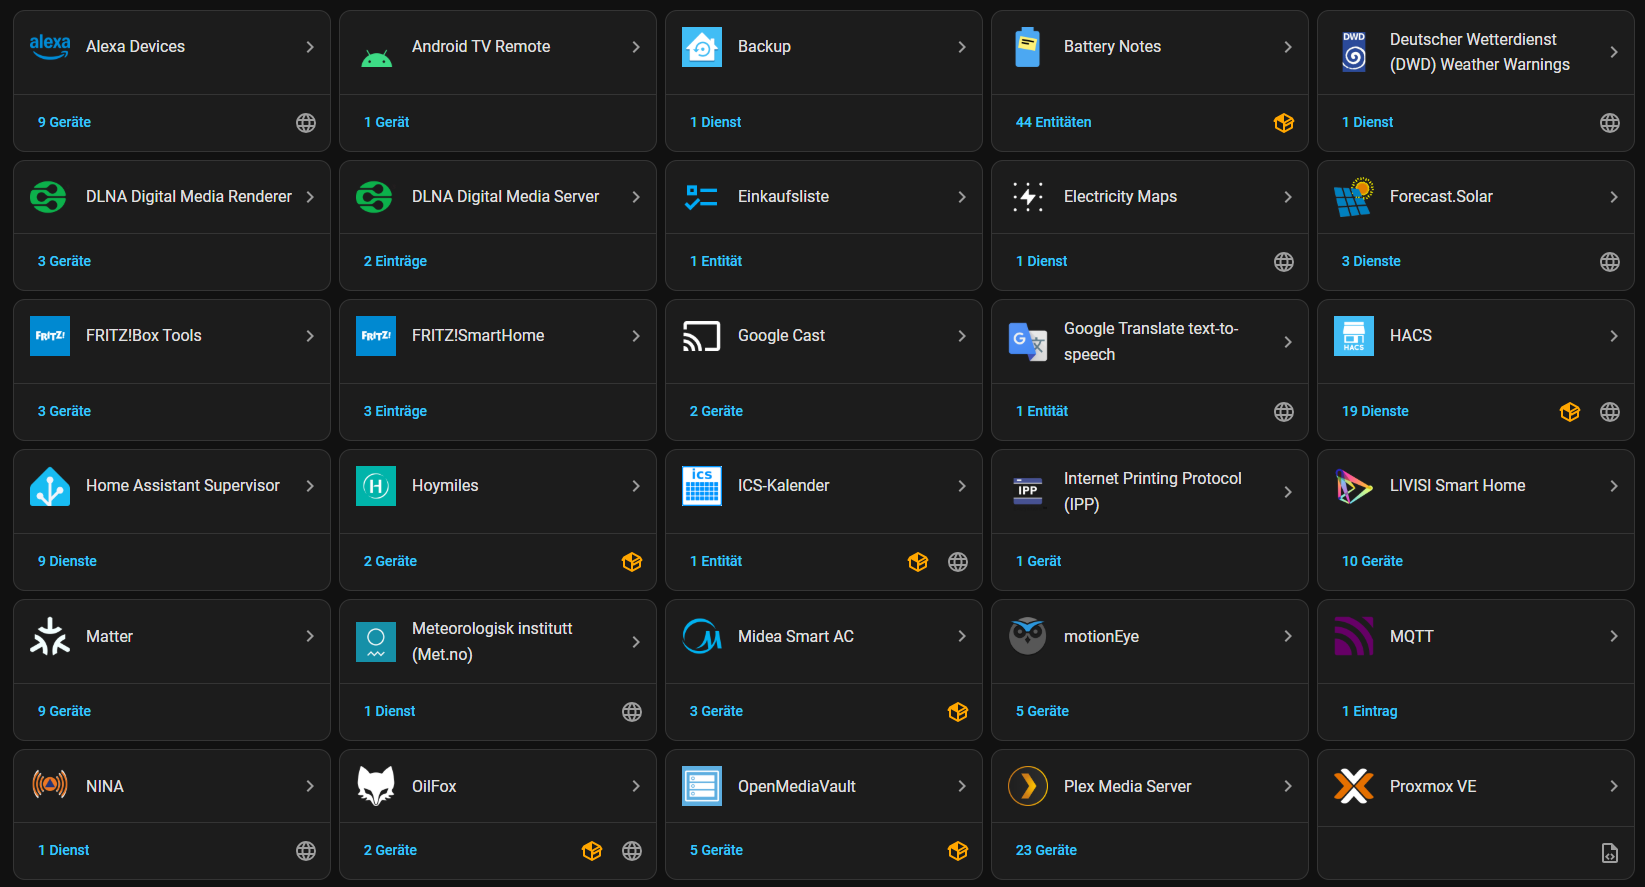Screen dimensions: 1645x887
Task: Expand Google Cast using its chevron
Action: 962,336
